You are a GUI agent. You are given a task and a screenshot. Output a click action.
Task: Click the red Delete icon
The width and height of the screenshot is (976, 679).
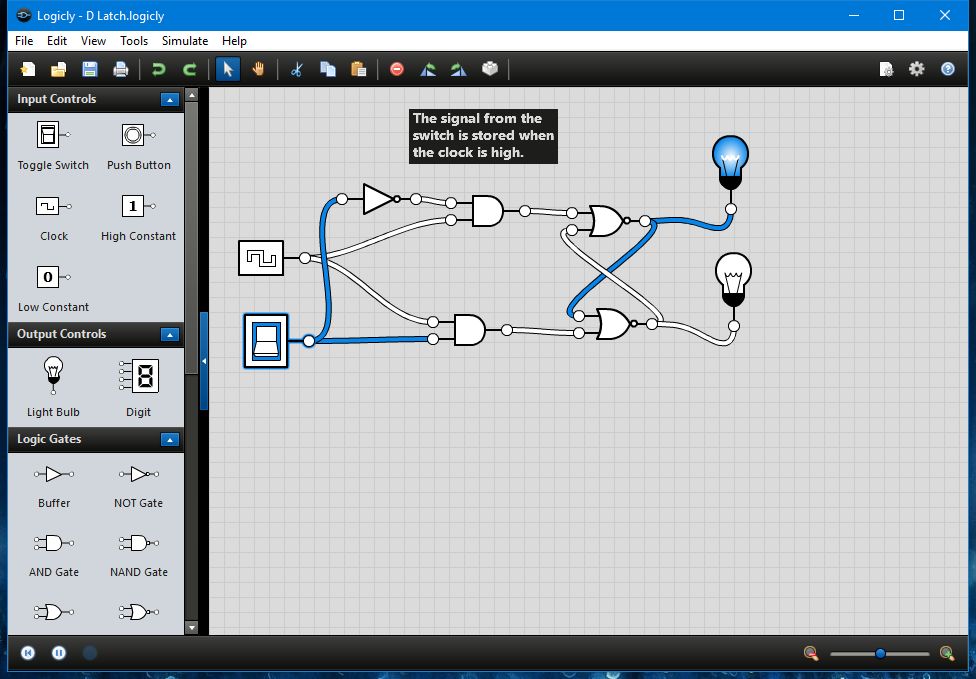pos(396,68)
